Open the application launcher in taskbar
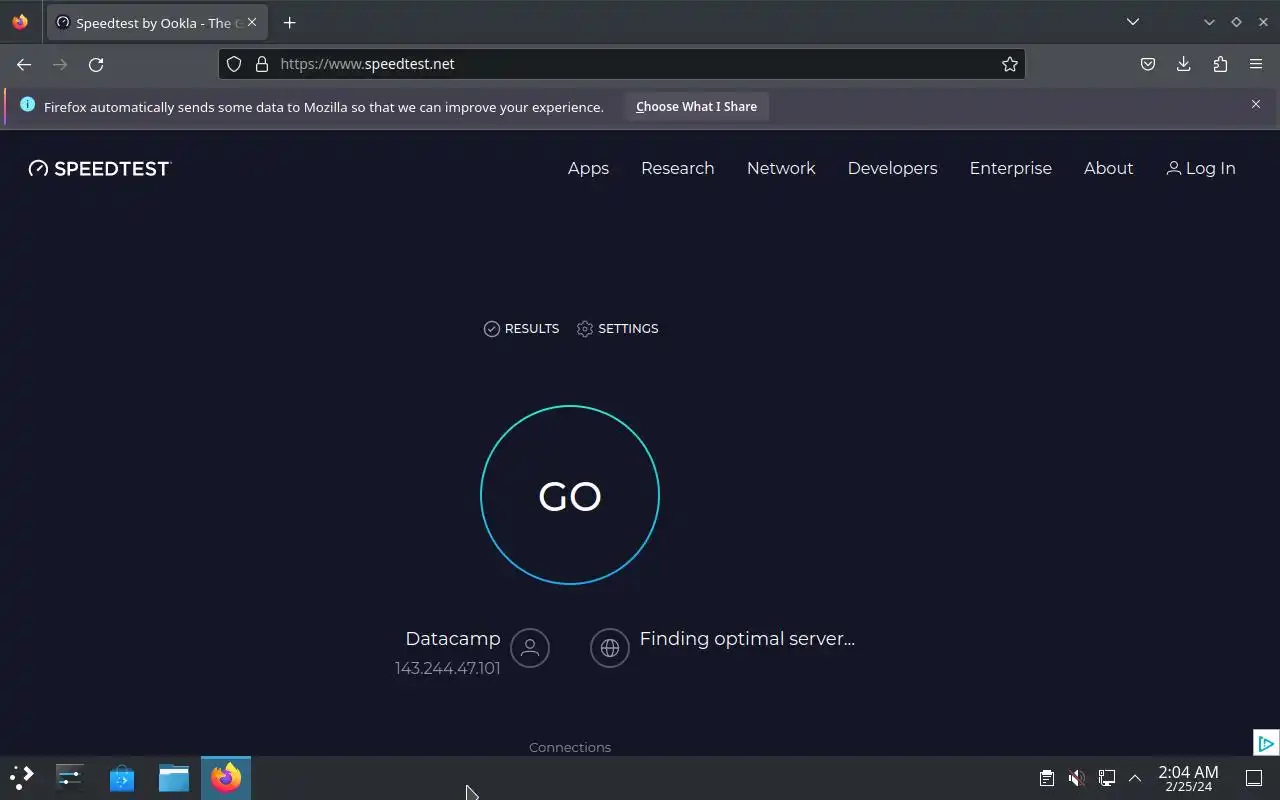Viewport: 1280px width, 800px height. pos(22,777)
